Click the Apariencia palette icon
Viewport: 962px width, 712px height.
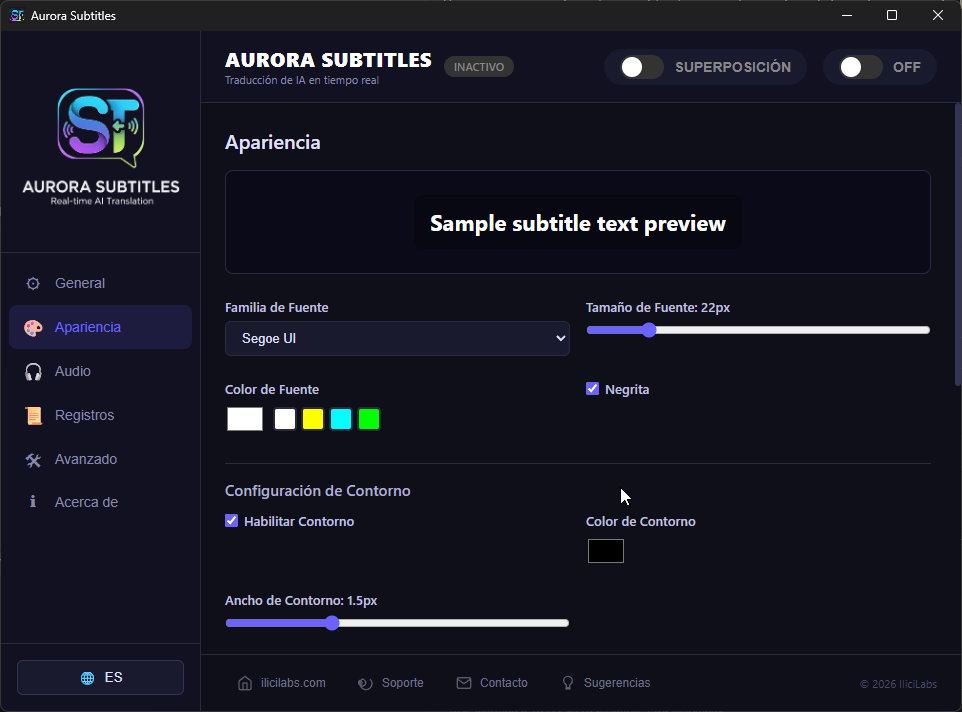[x=33, y=327]
